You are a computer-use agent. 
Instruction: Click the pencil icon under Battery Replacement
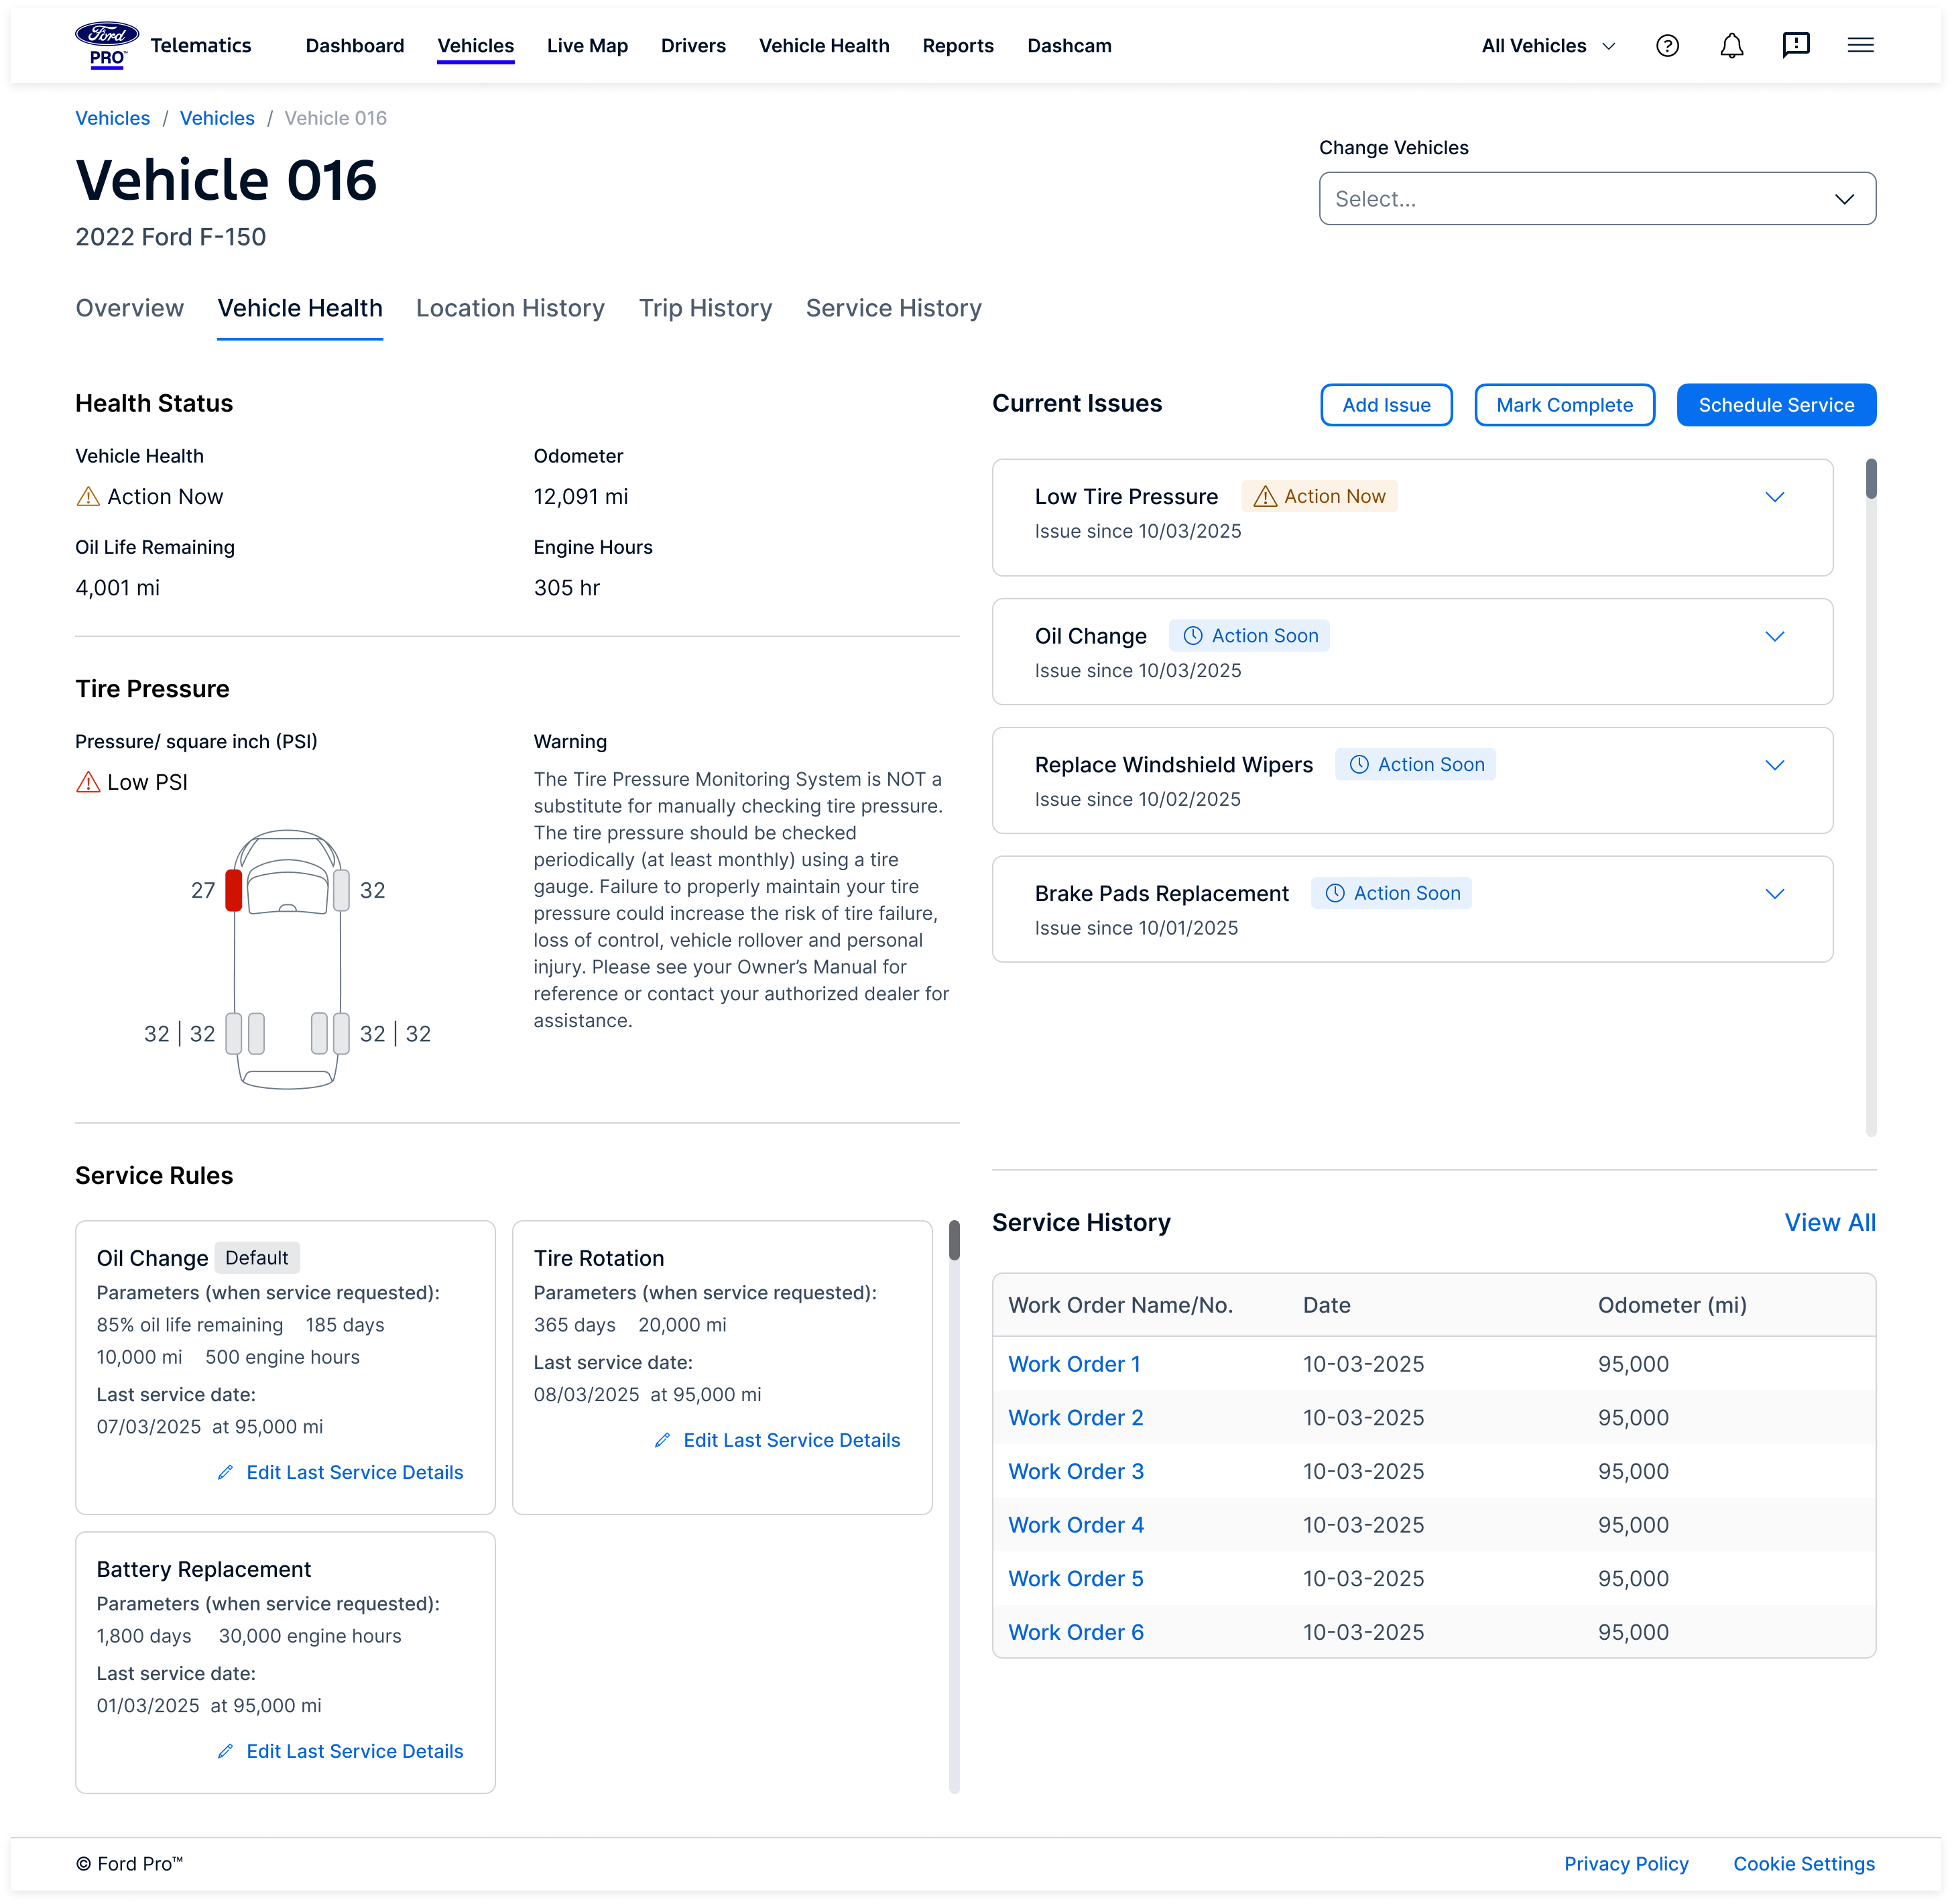click(x=226, y=1751)
